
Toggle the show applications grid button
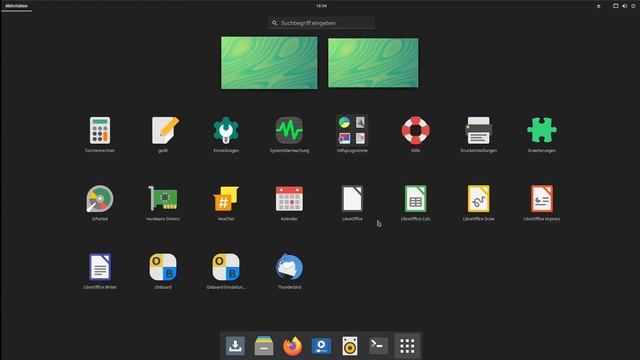point(407,346)
